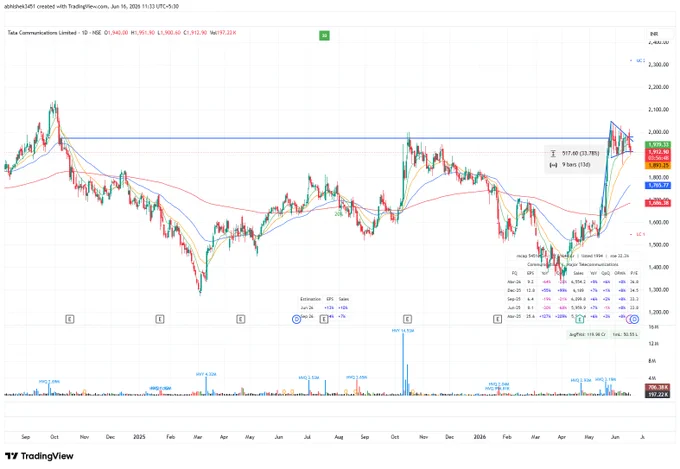Click the Jun 26 estimation row
The height and width of the screenshot is (469, 680).
click(324, 308)
